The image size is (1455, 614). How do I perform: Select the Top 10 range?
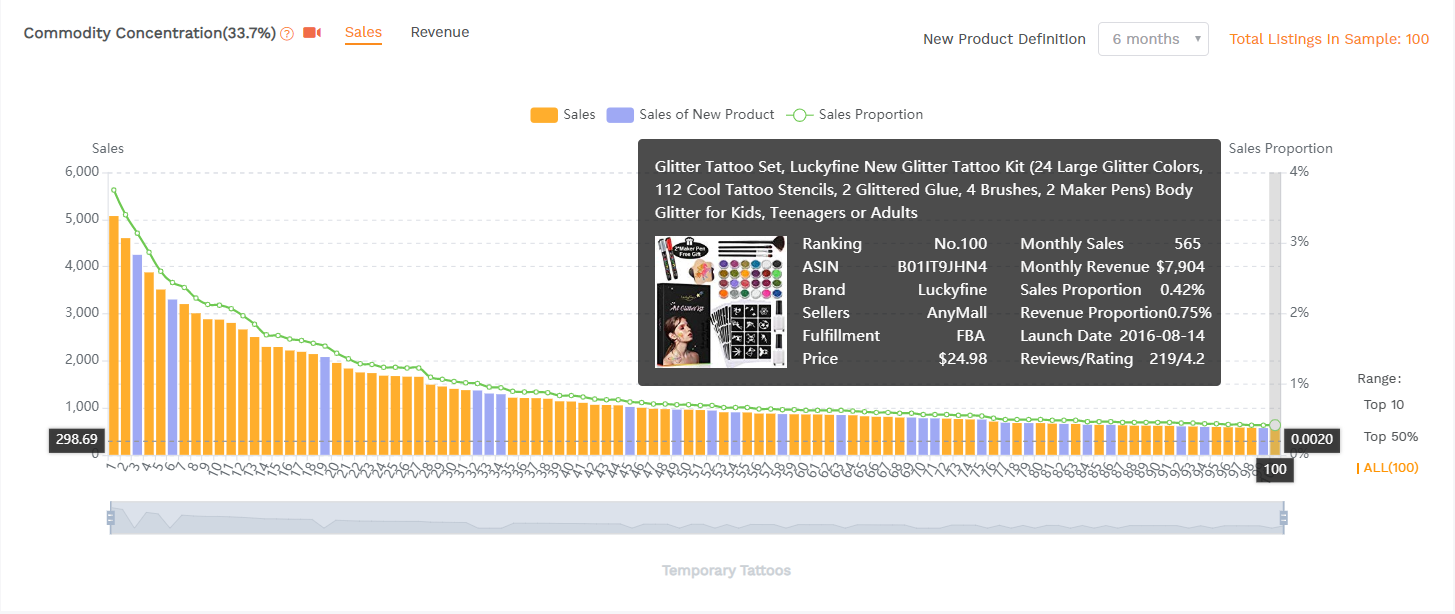(x=1383, y=405)
